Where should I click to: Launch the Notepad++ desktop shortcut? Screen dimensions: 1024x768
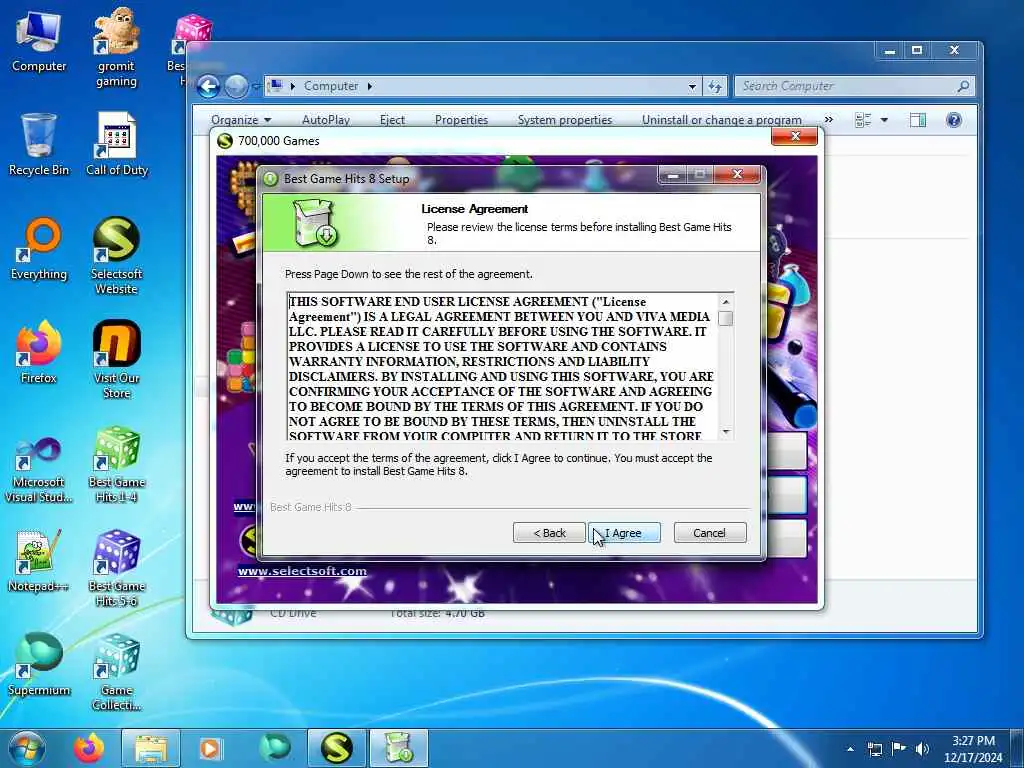[39, 562]
